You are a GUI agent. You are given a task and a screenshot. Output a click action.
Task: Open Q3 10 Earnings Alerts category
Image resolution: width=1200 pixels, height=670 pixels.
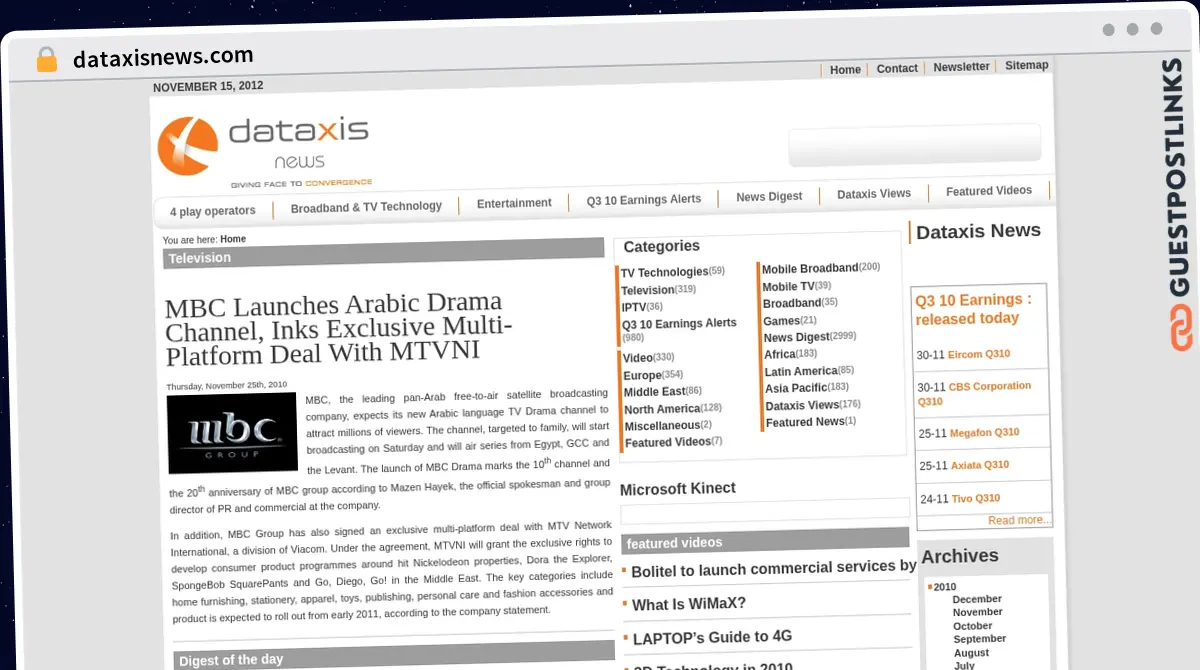click(679, 323)
